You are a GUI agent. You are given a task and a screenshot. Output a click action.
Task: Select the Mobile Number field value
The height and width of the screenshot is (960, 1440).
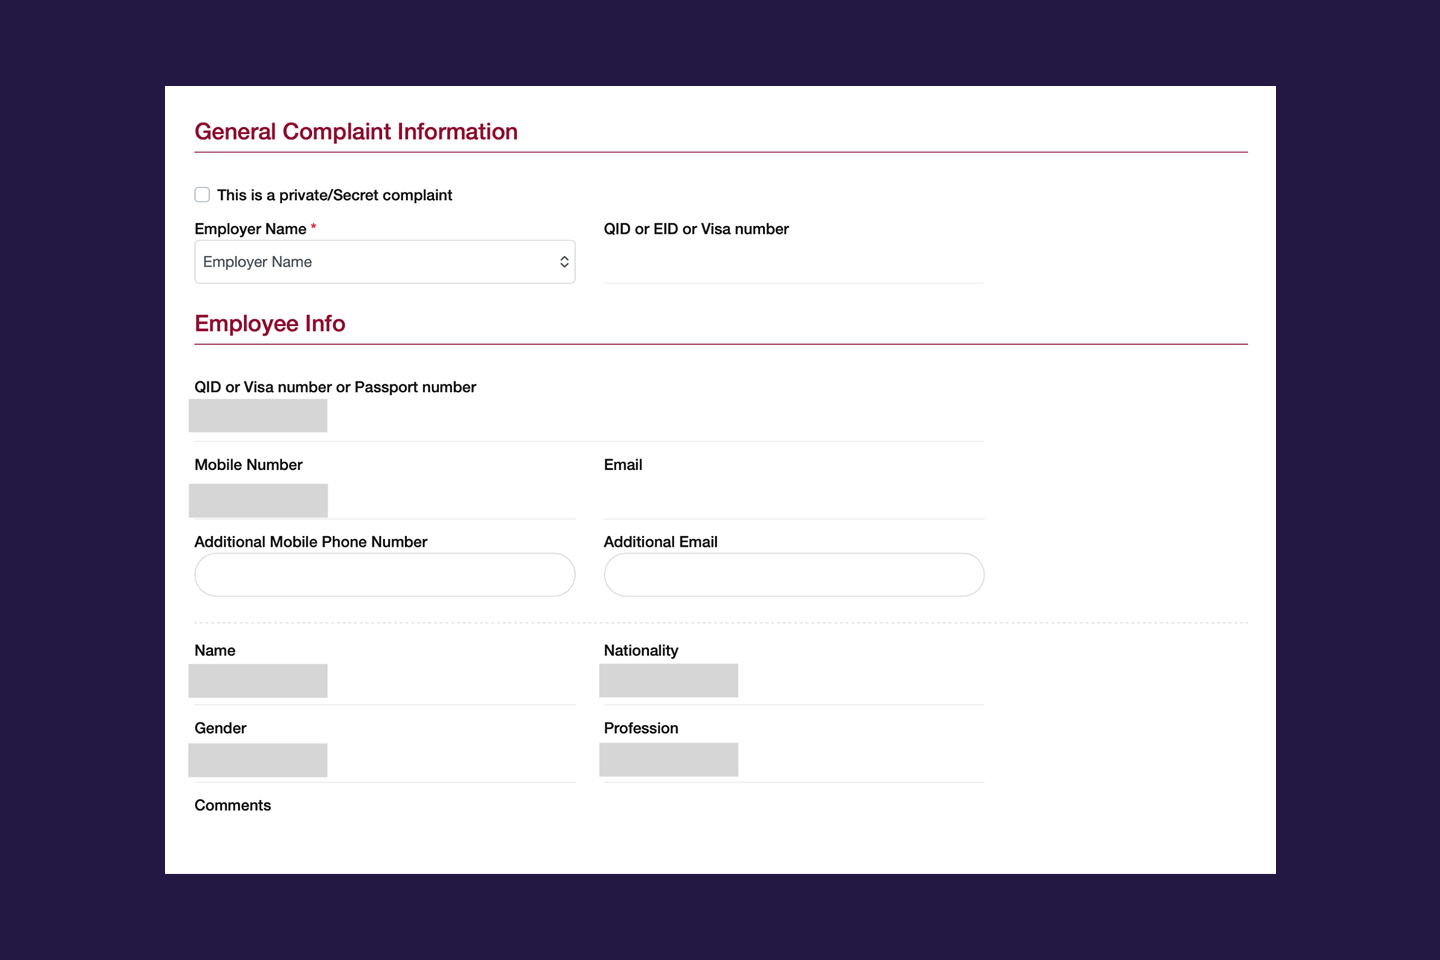258,501
